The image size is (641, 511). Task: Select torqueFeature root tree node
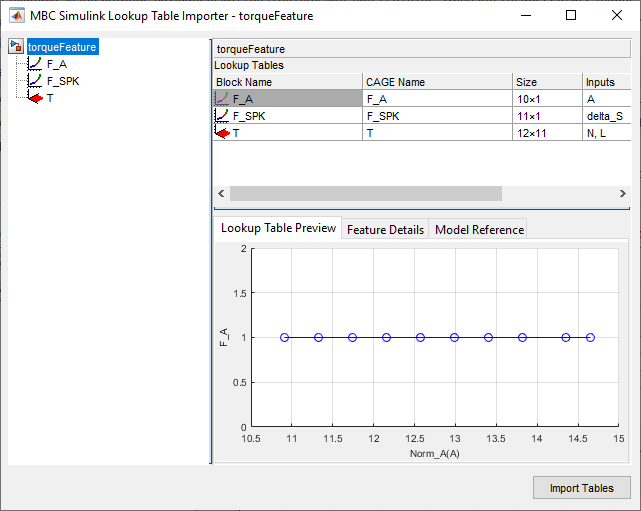62,47
